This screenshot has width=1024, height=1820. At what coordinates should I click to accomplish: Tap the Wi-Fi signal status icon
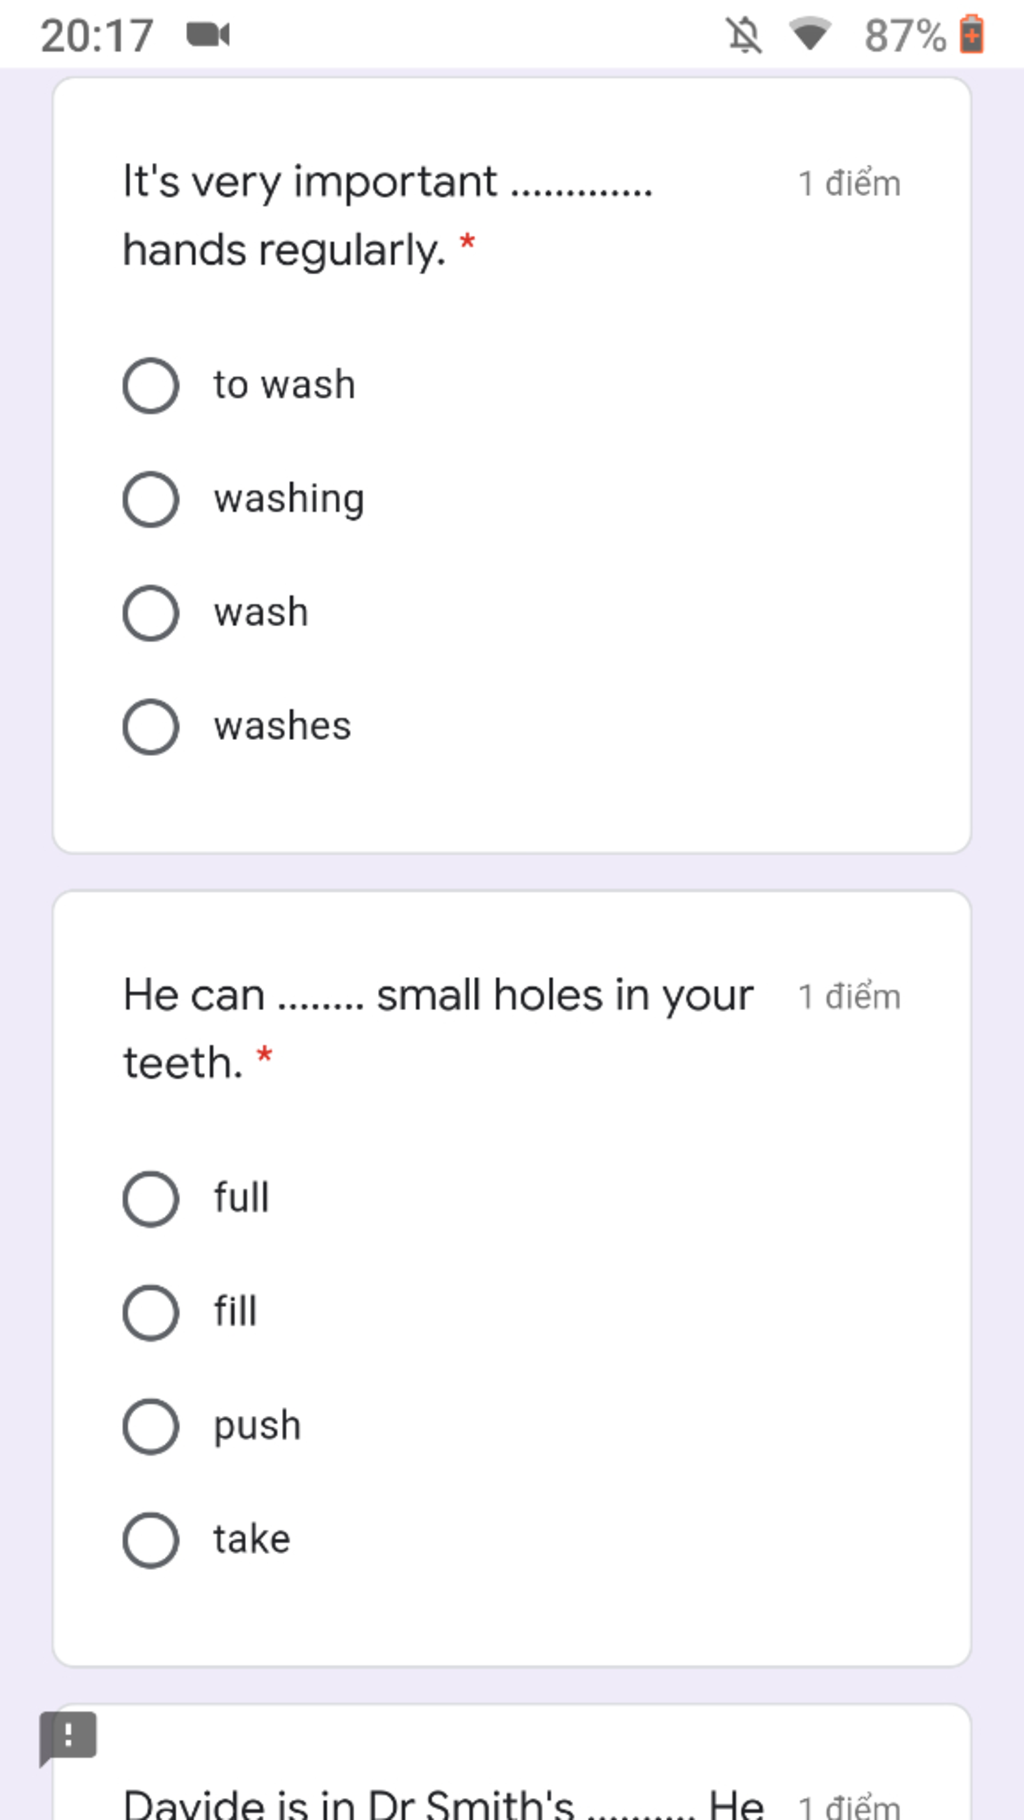[x=810, y=35]
